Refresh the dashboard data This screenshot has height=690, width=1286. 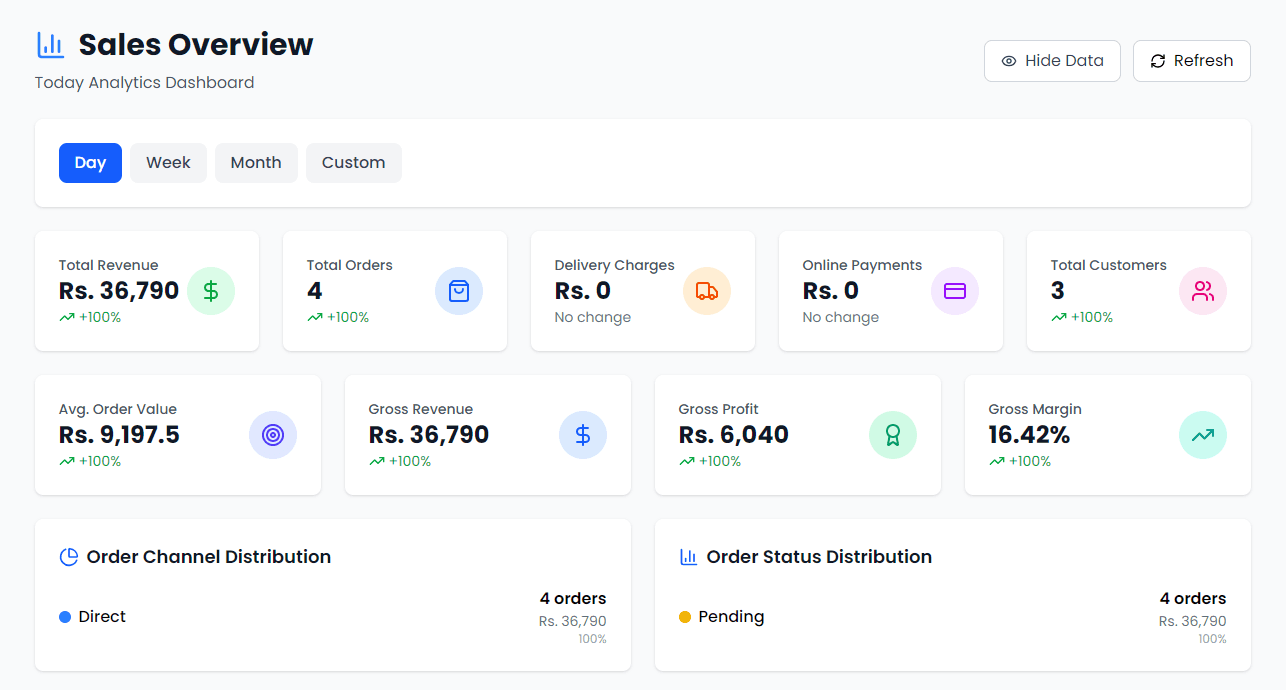click(x=1191, y=61)
